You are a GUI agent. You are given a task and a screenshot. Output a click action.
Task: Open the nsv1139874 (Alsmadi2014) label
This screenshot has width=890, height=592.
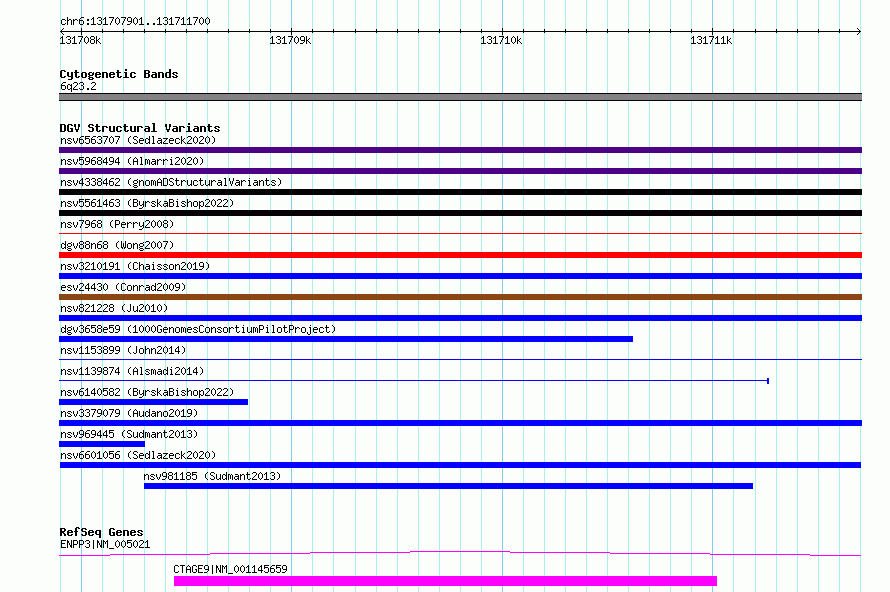point(132,371)
